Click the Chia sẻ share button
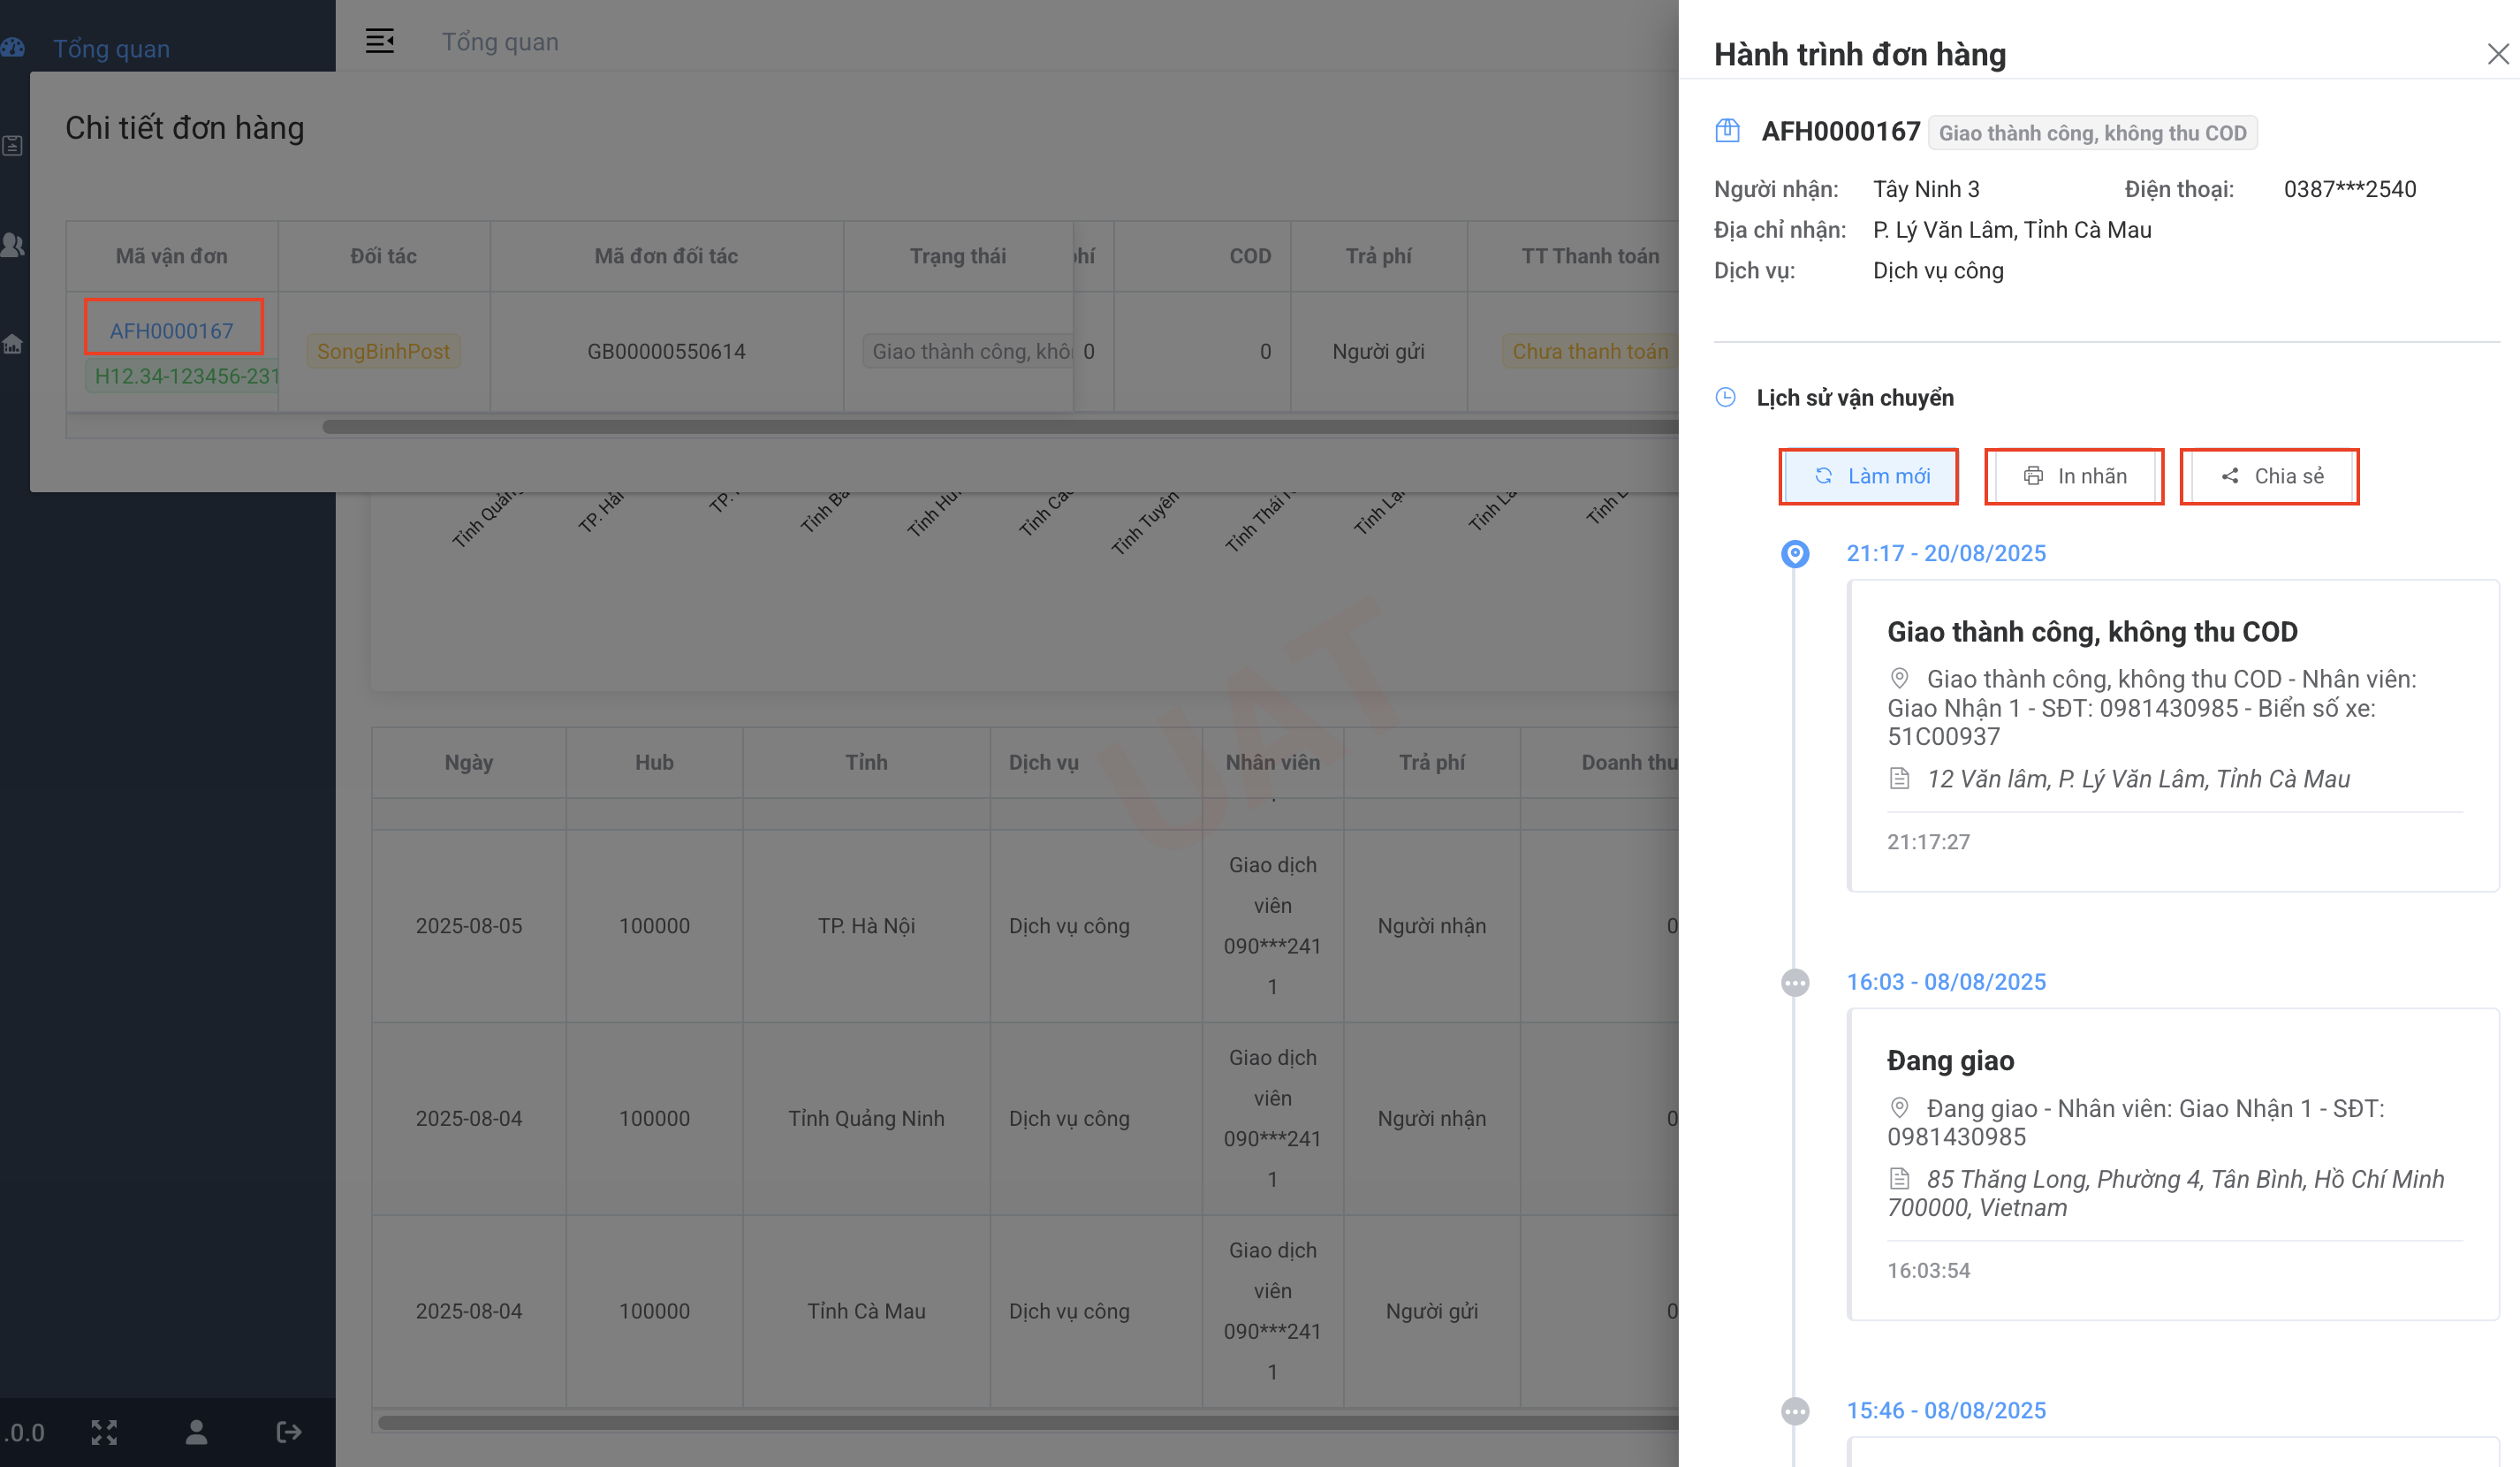Image resolution: width=2520 pixels, height=1467 pixels. (2269, 476)
